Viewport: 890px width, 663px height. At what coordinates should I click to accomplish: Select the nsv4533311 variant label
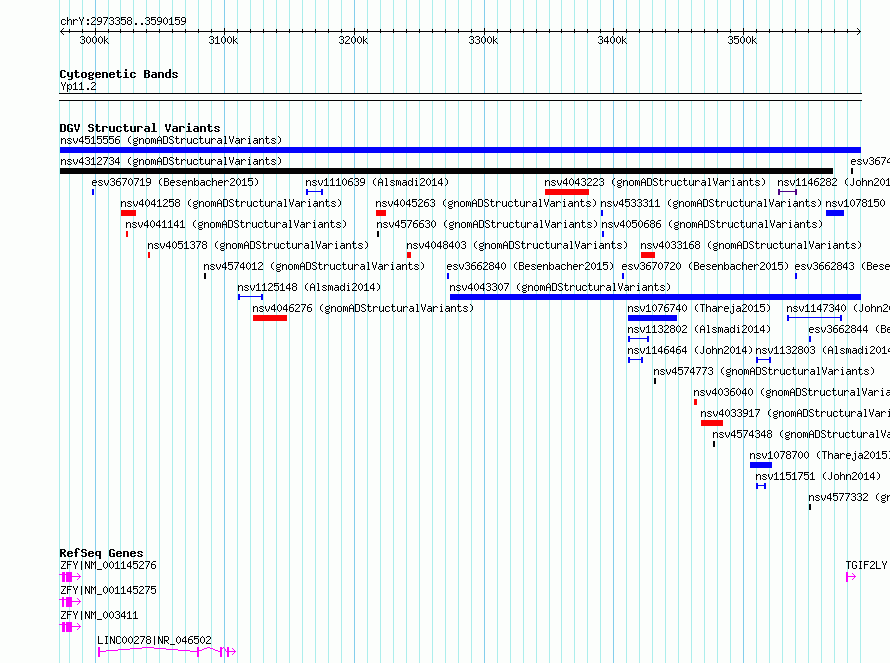711,203
